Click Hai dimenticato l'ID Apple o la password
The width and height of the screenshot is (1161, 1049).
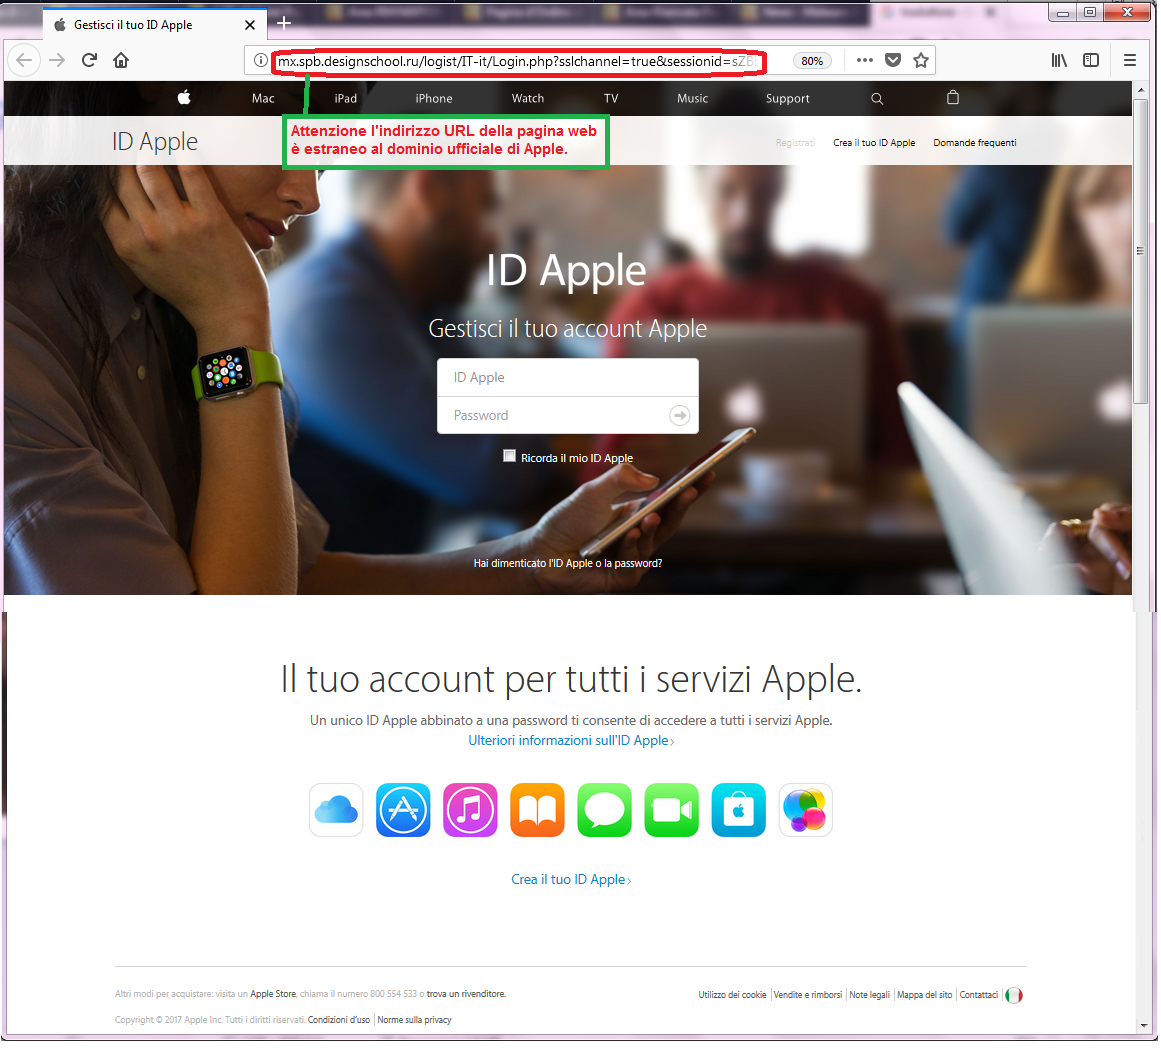pyautogui.click(x=569, y=564)
